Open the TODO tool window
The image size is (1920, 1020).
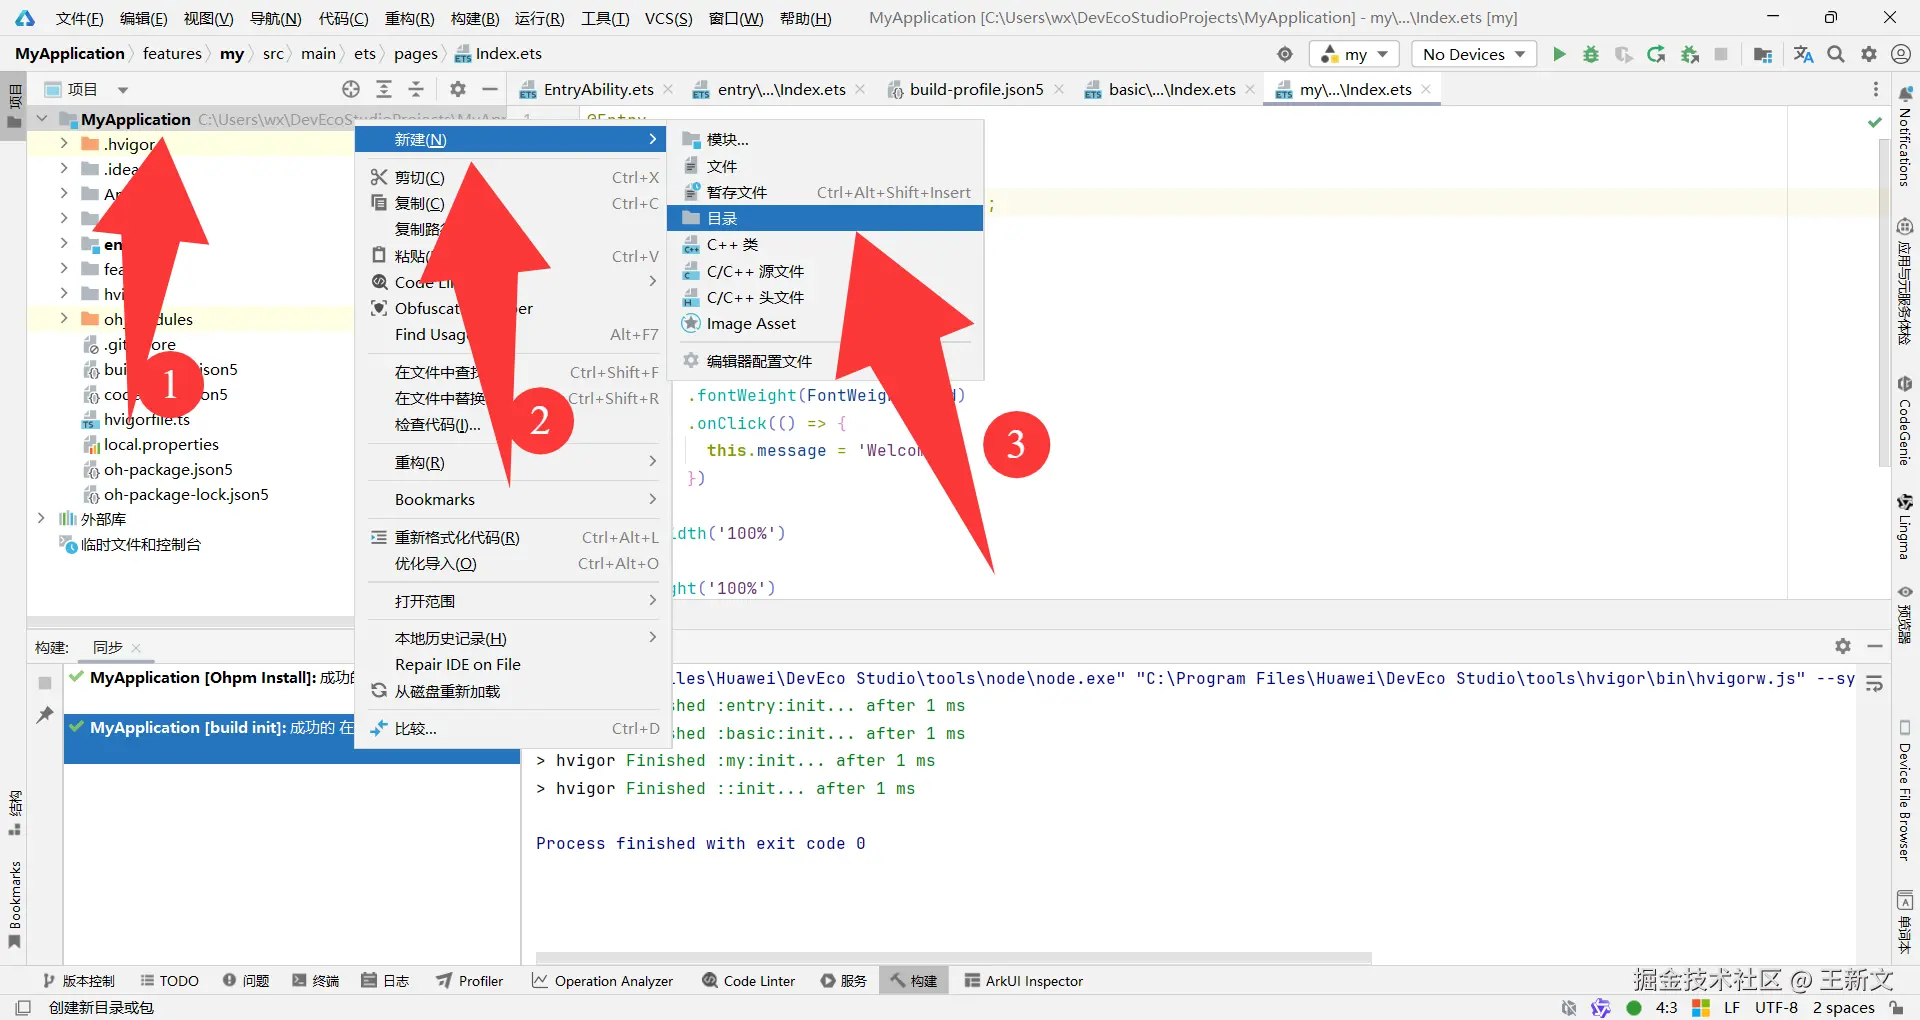pos(170,981)
